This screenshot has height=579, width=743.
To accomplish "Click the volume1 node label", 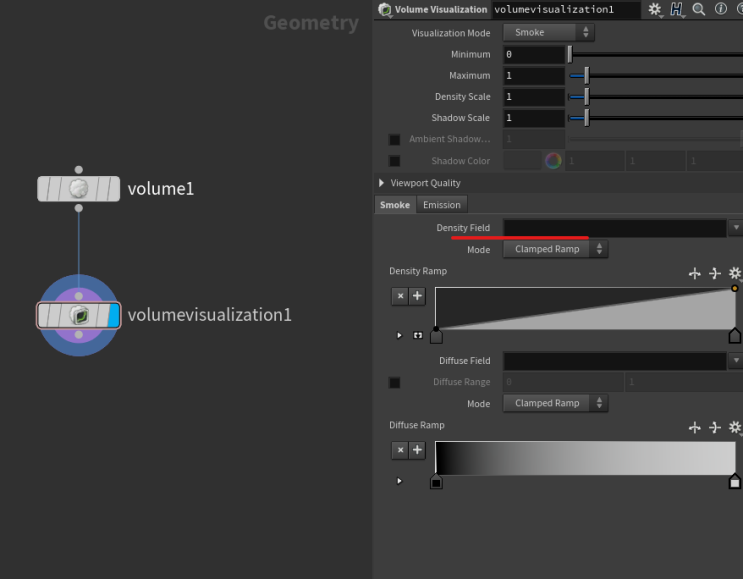I will [x=161, y=189].
